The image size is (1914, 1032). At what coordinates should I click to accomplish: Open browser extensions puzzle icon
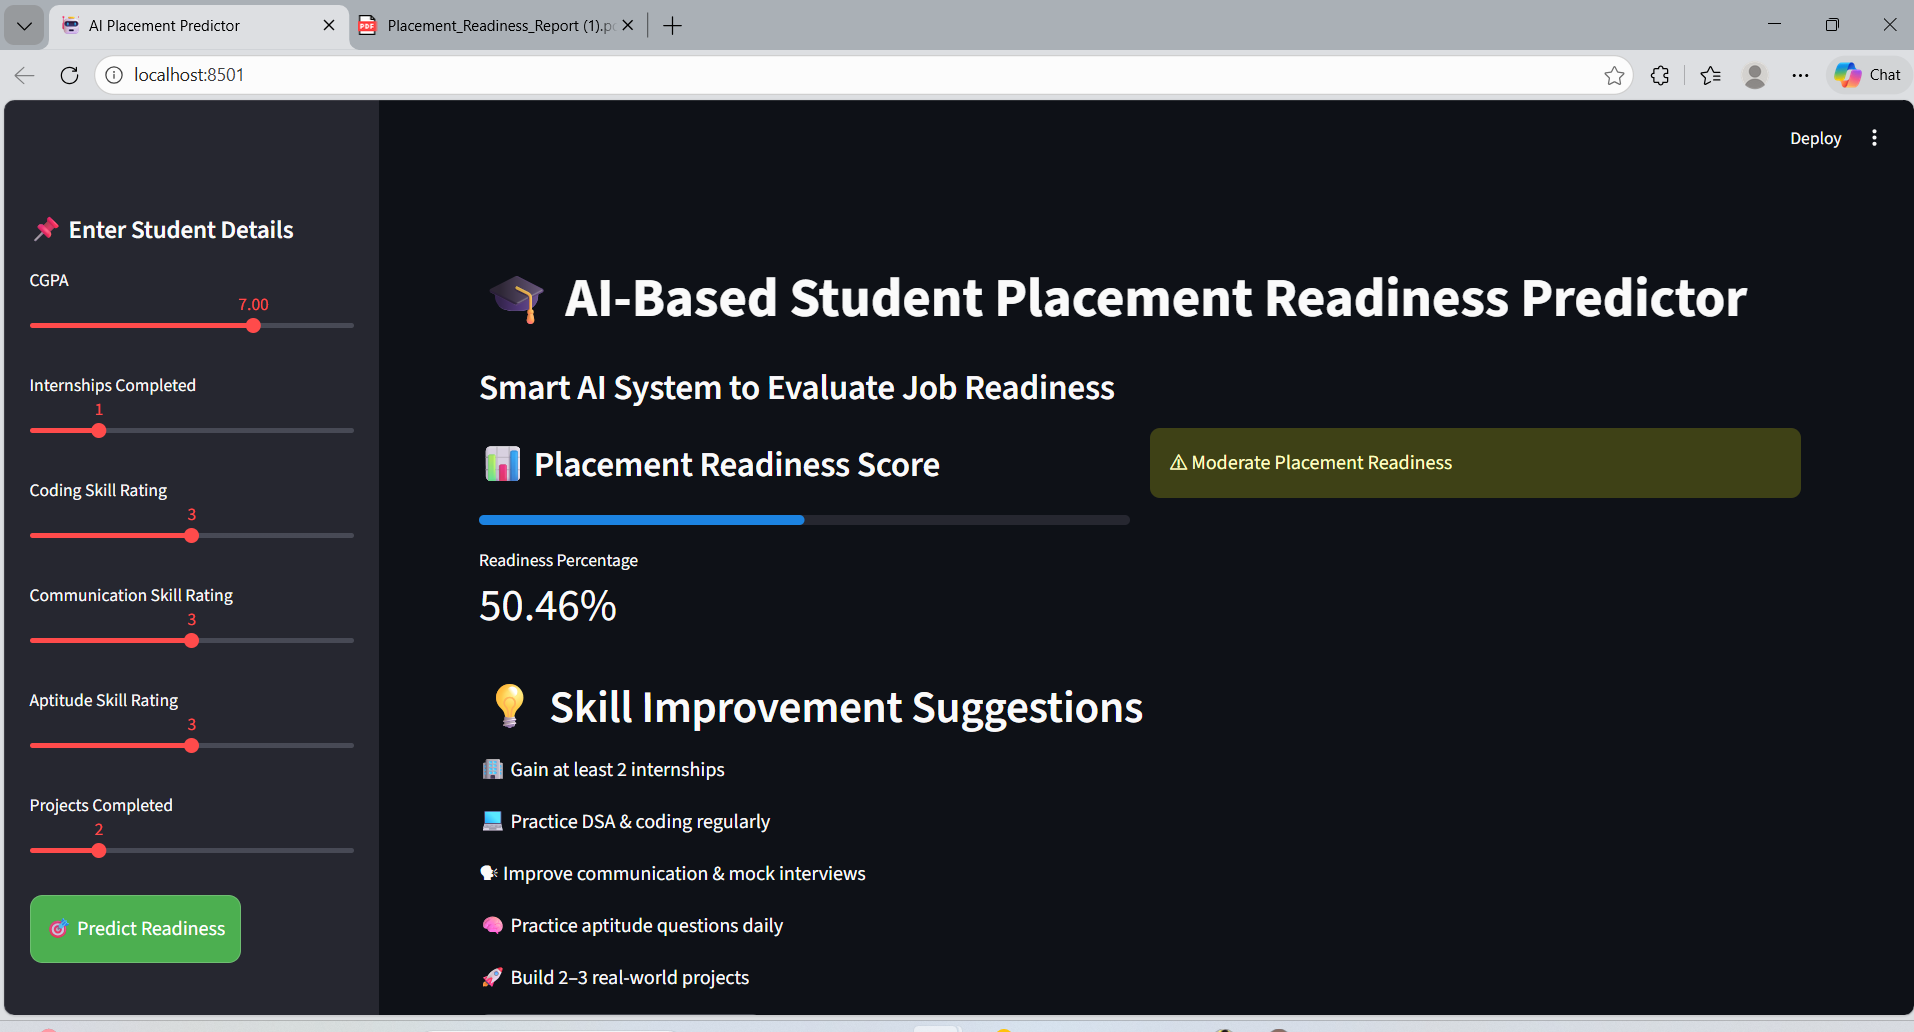pyautogui.click(x=1660, y=75)
